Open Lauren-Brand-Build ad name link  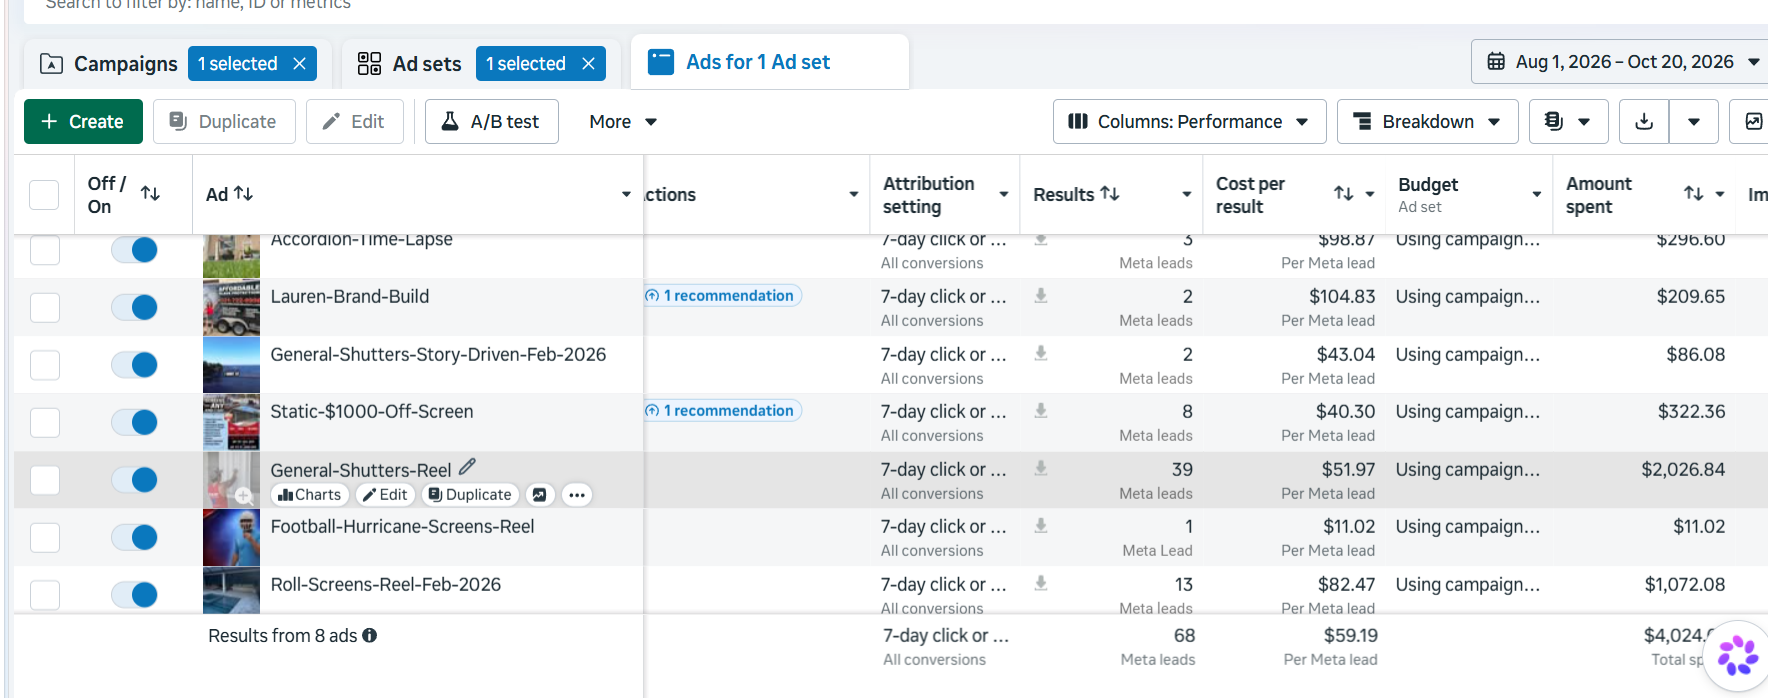(x=350, y=296)
